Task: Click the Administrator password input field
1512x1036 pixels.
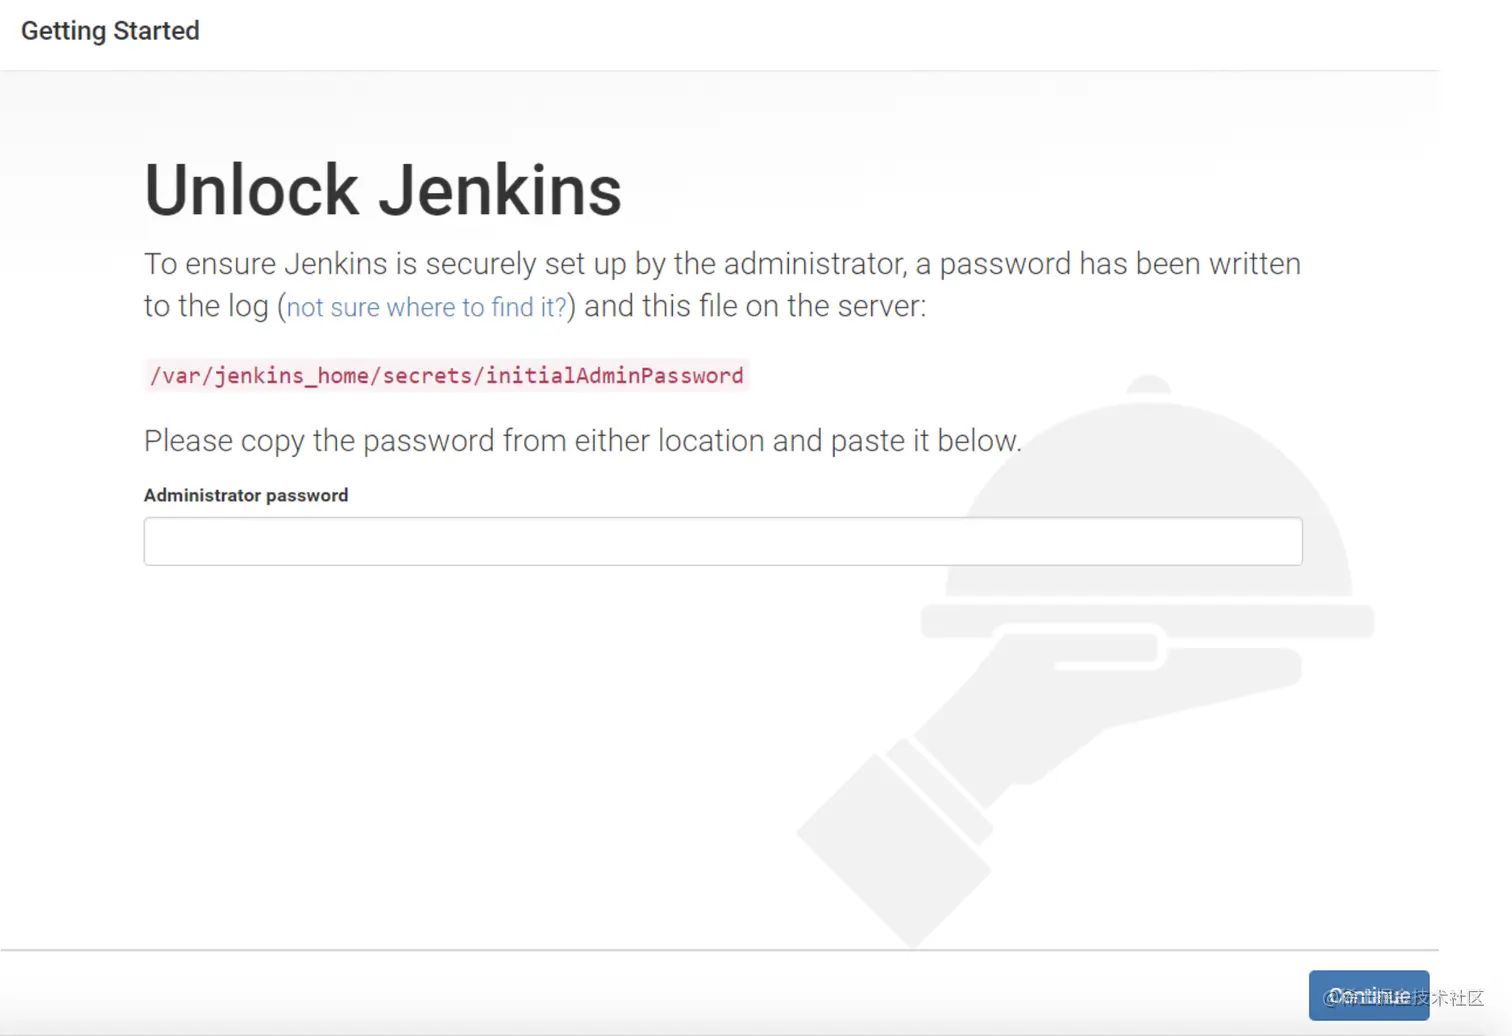Action: coord(723,541)
